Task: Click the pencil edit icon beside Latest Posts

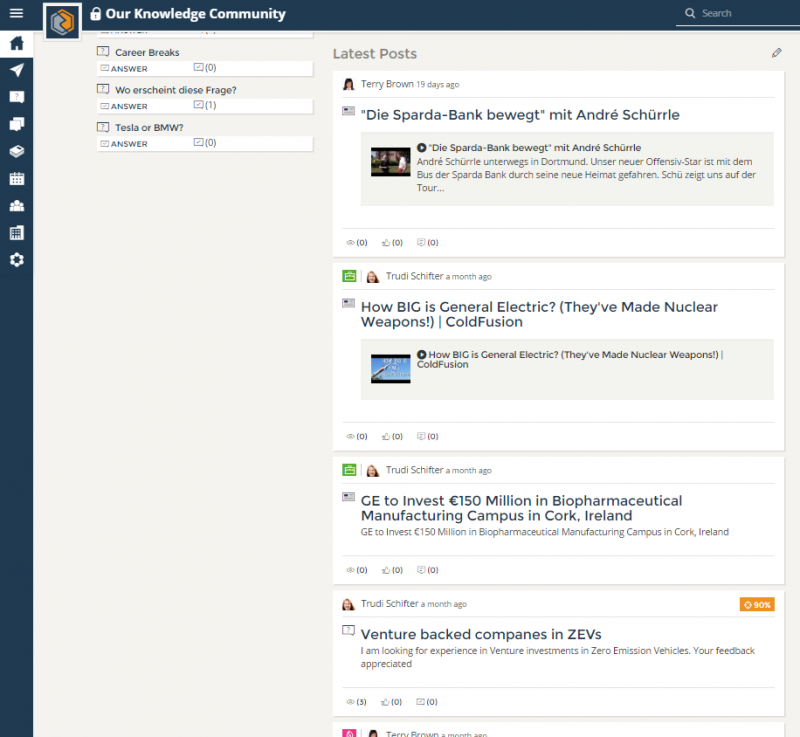Action: point(777,53)
